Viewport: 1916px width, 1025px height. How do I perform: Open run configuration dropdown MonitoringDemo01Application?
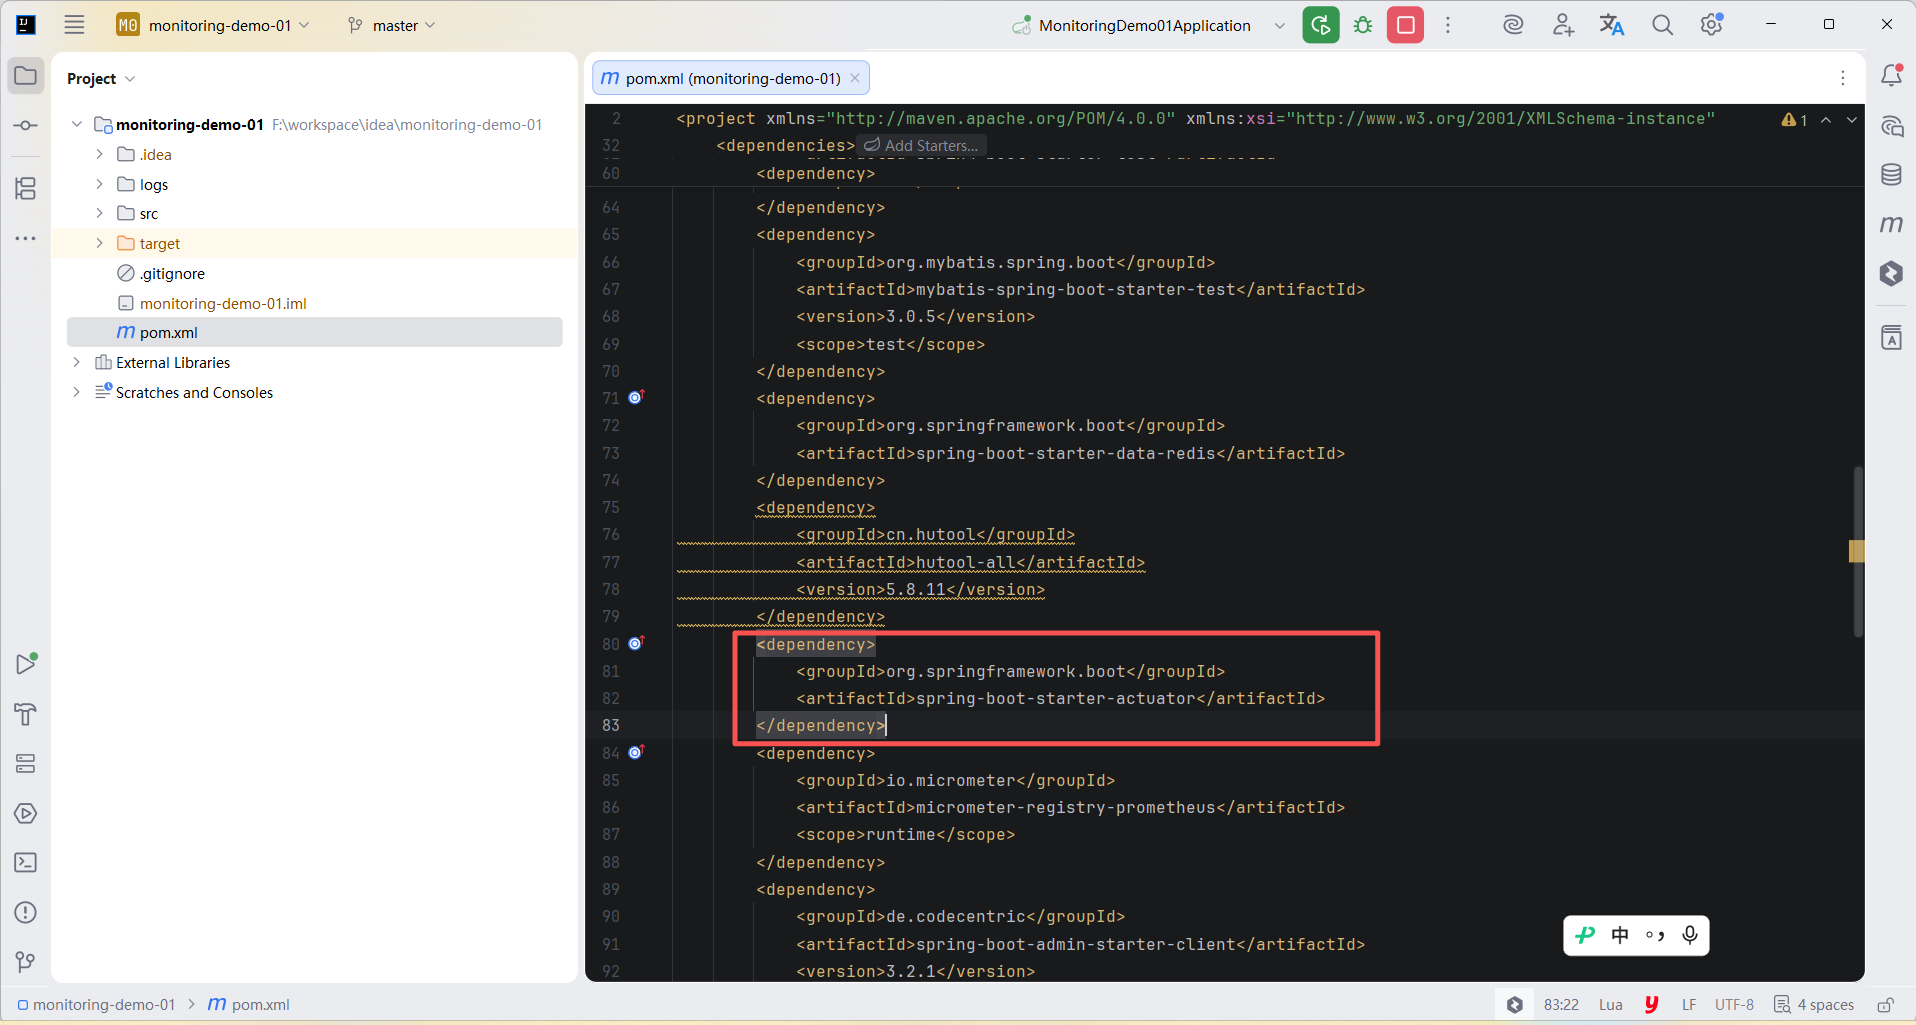[1148, 25]
